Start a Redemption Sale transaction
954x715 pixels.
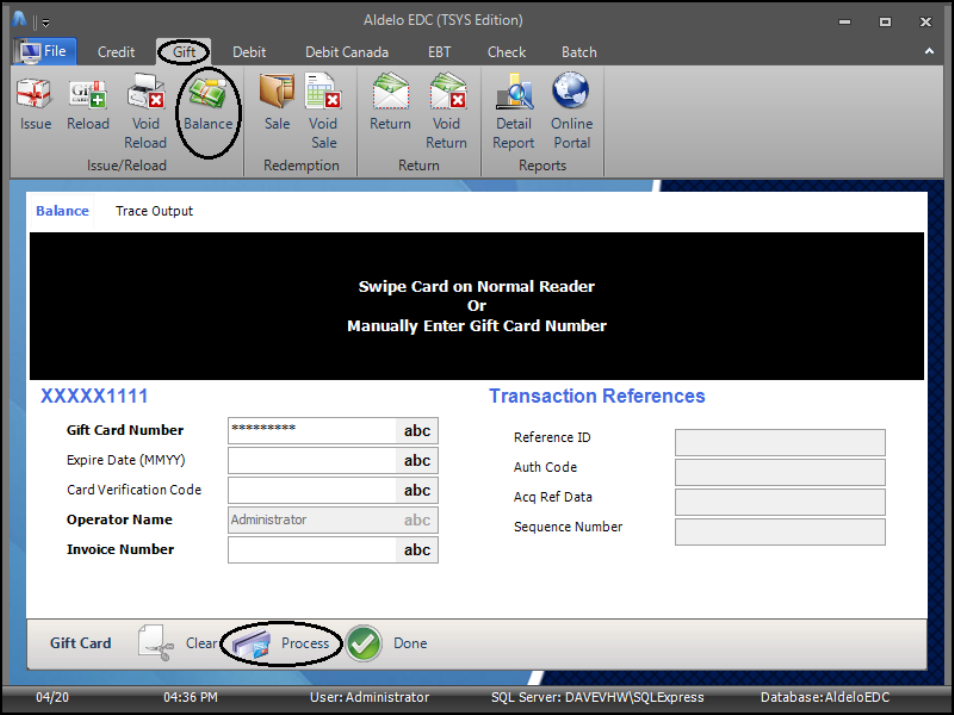click(x=277, y=102)
